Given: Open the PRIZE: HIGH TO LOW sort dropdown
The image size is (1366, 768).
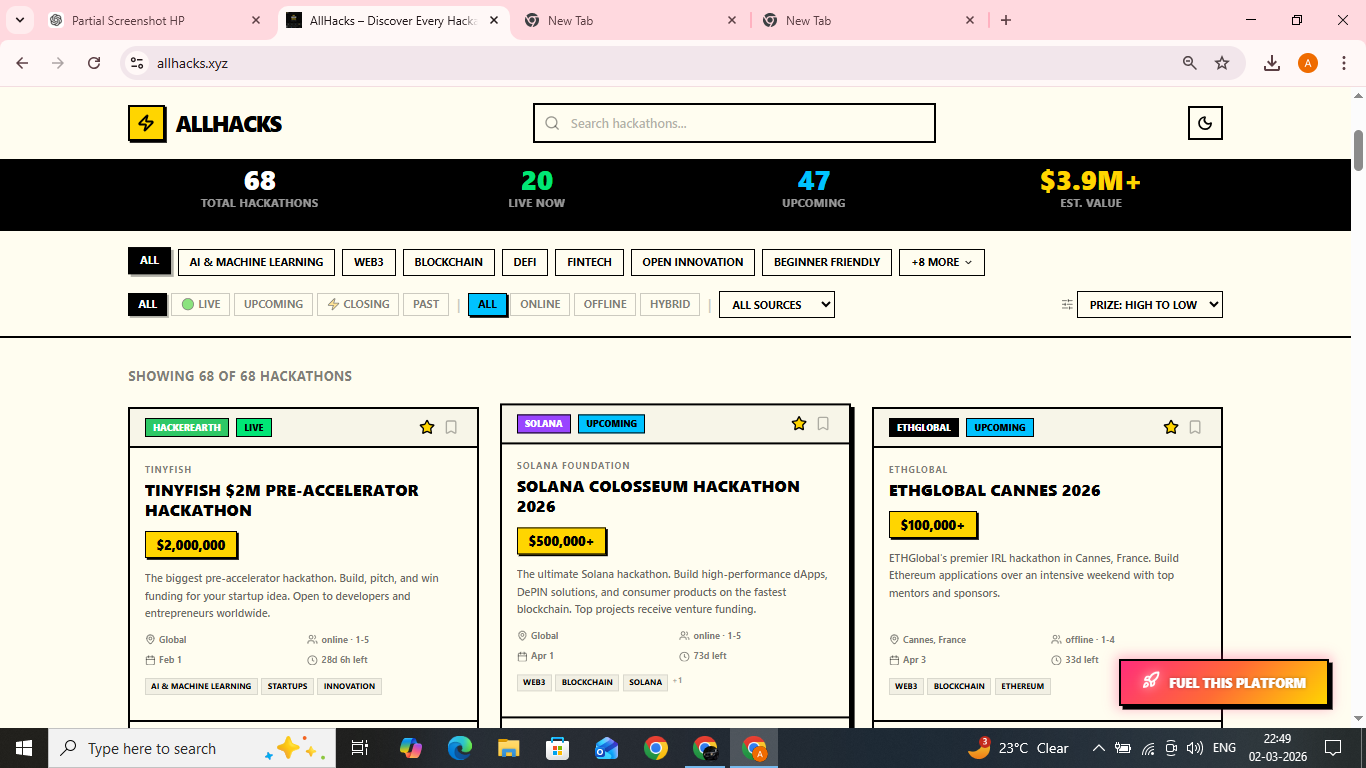Looking at the screenshot, I should click(1149, 304).
